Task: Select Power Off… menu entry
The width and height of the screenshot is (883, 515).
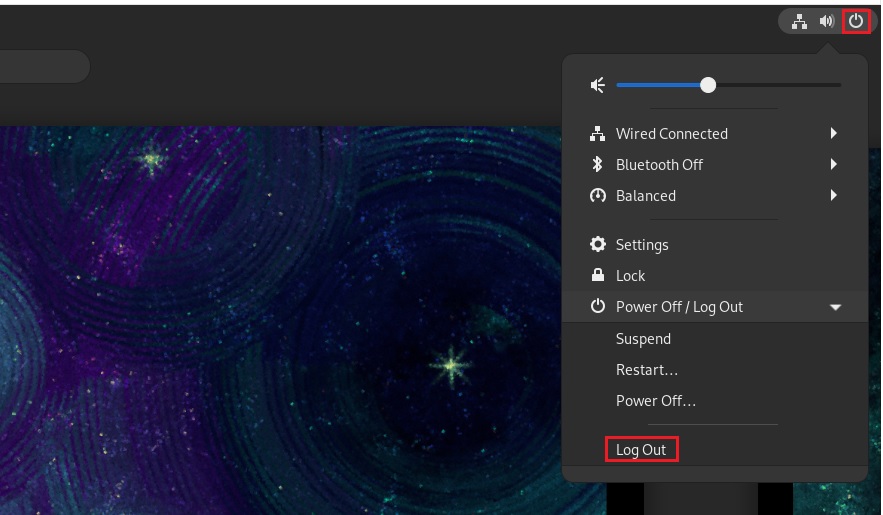Action: (655, 401)
